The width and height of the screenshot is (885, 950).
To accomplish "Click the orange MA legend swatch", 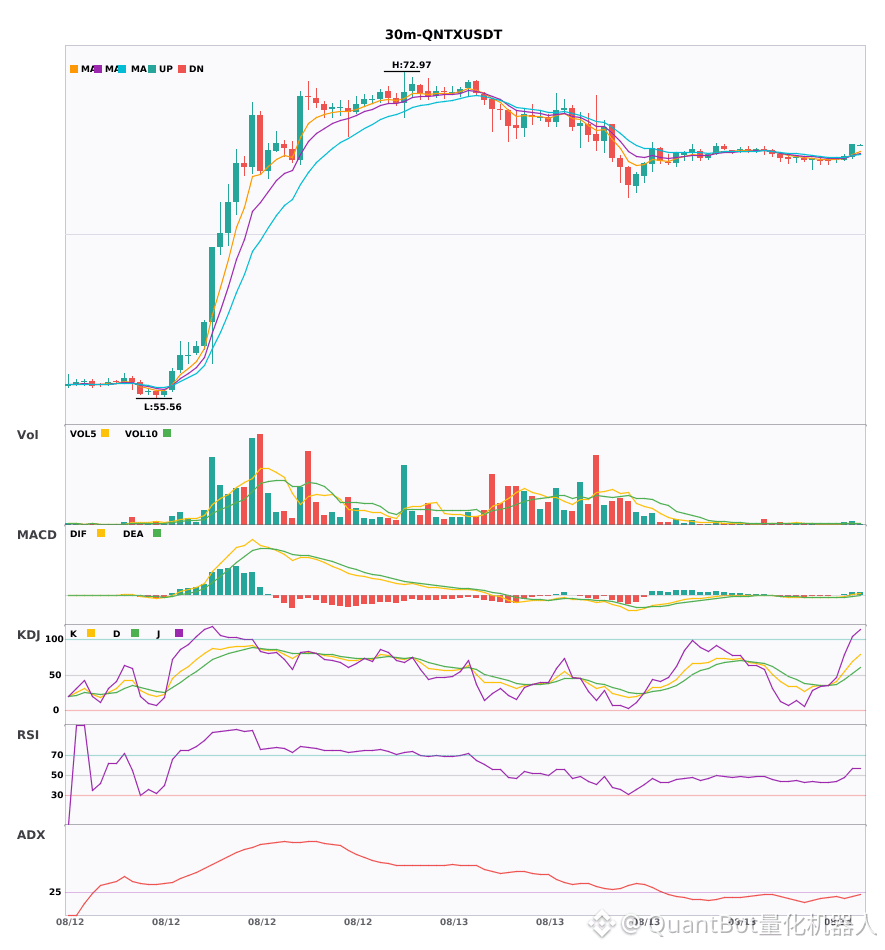I will 74,69.
